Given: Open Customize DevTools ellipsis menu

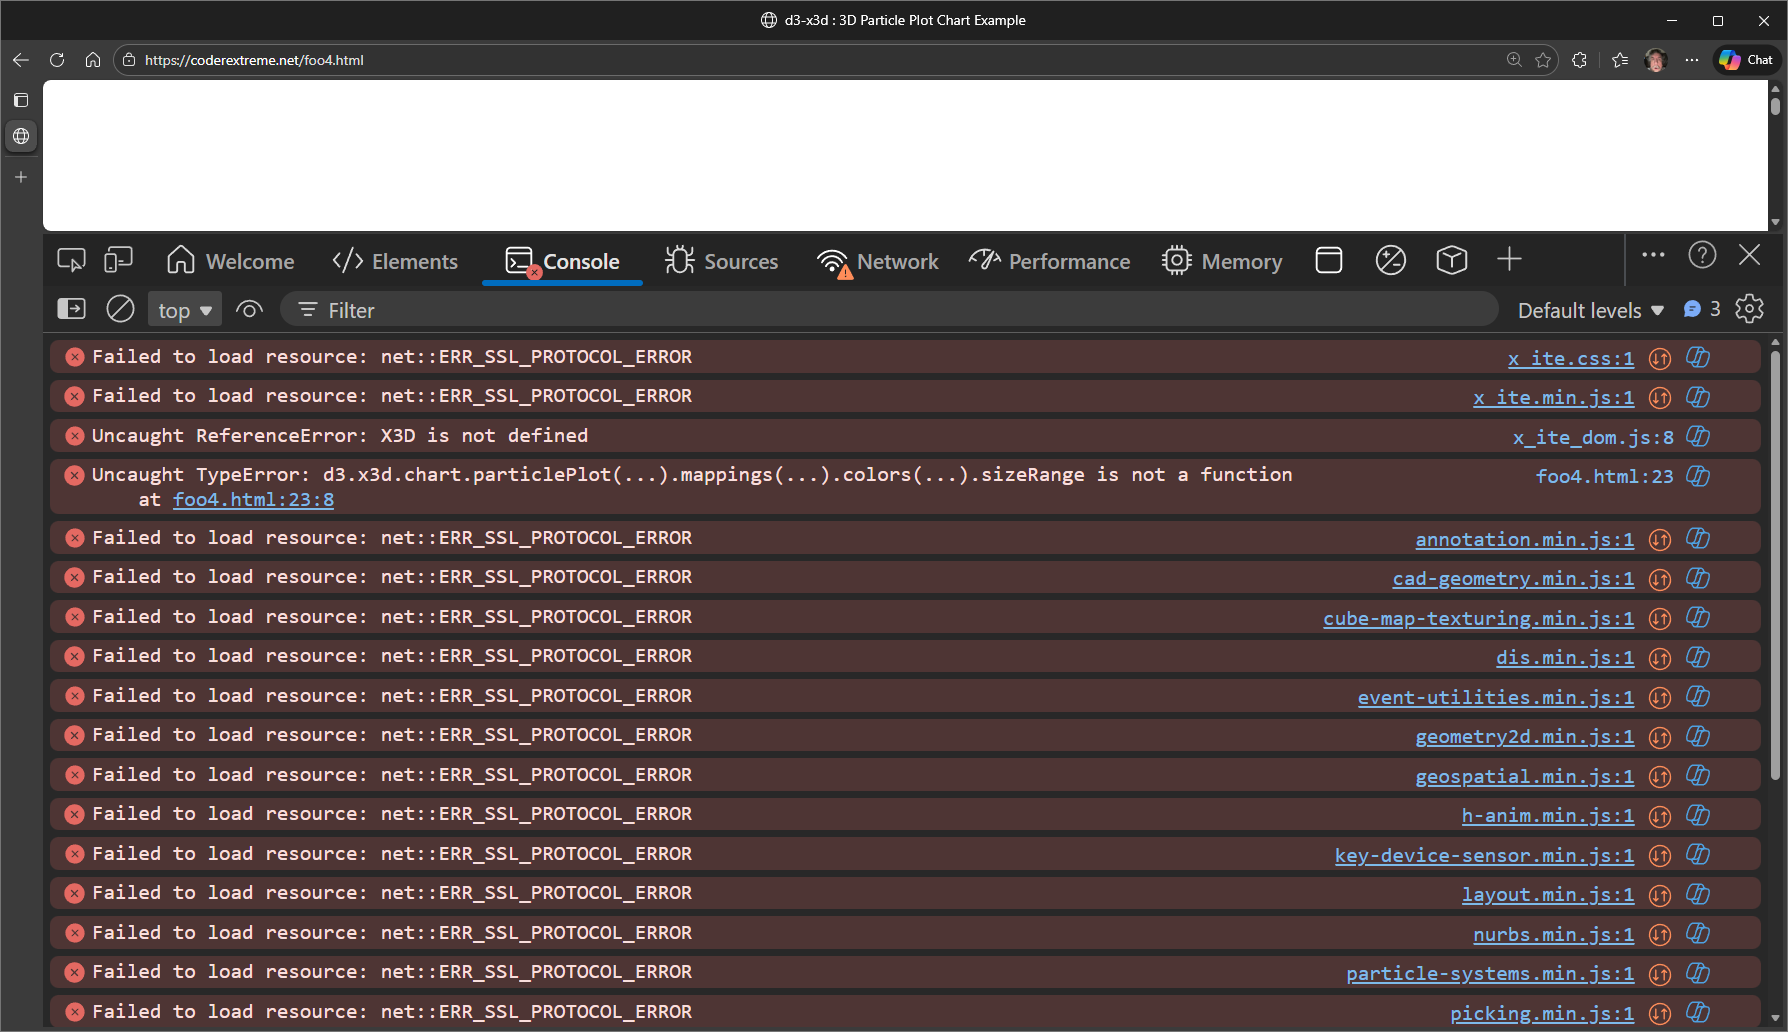Looking at the screenshot, I should pyautogui.click(x=1653, y=255).
